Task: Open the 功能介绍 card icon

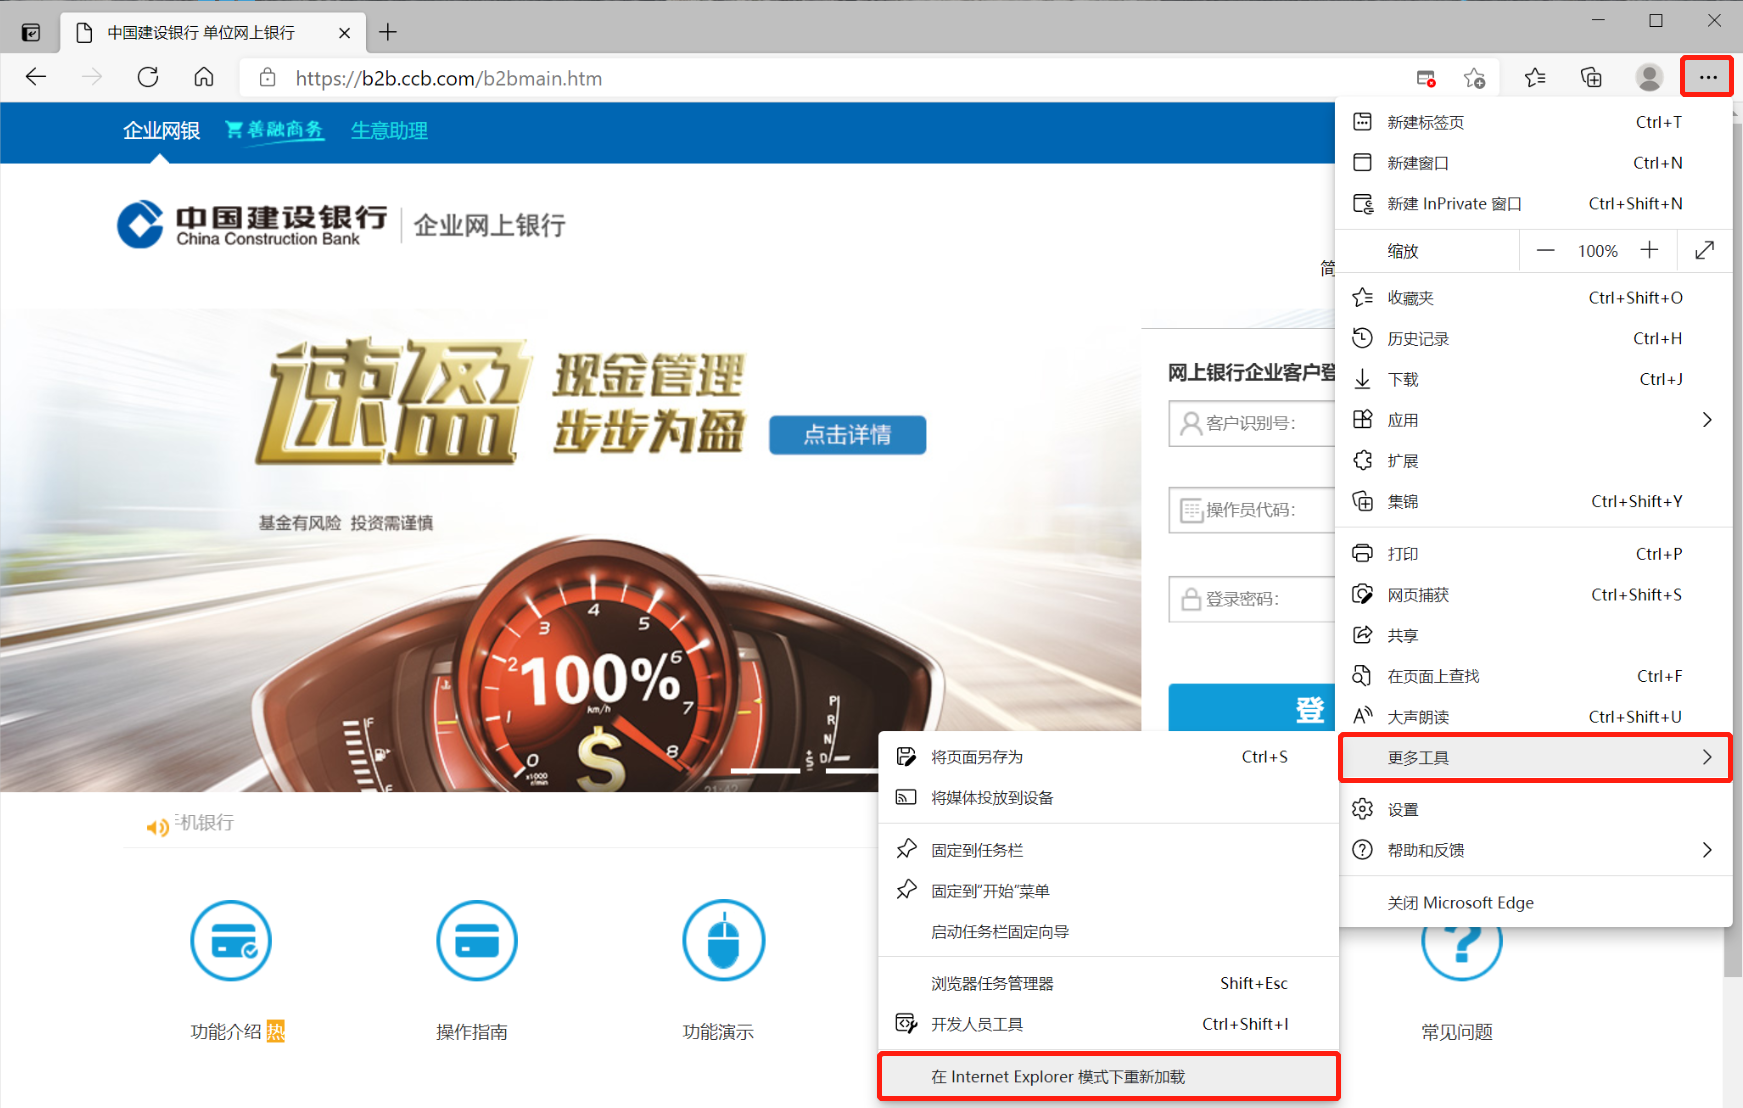Action: [231, 941]
